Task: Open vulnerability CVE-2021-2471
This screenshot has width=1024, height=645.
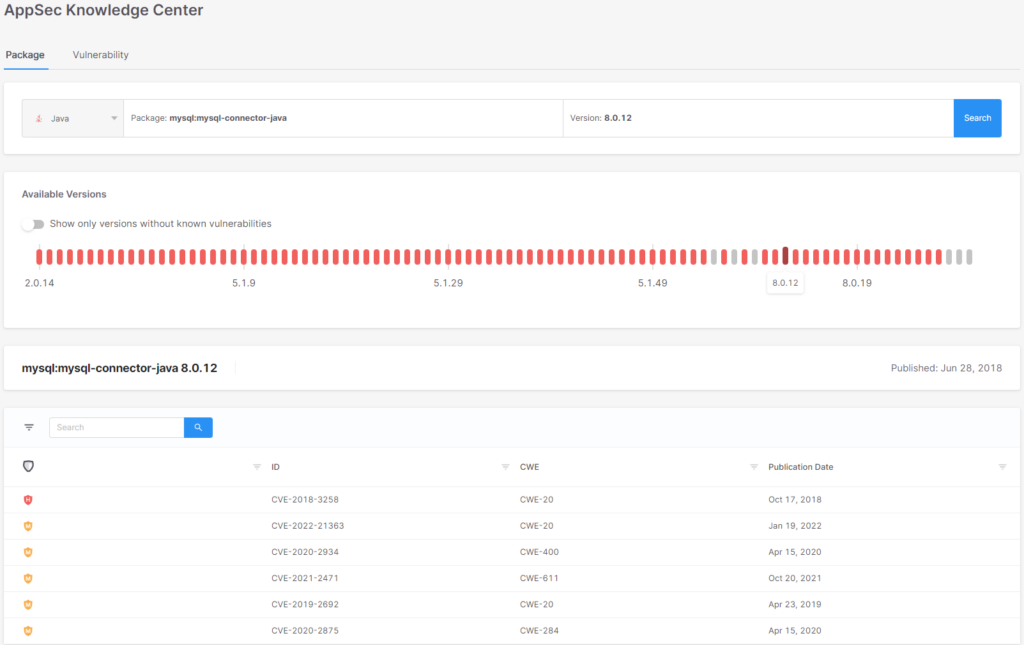Action: point(305,578)
